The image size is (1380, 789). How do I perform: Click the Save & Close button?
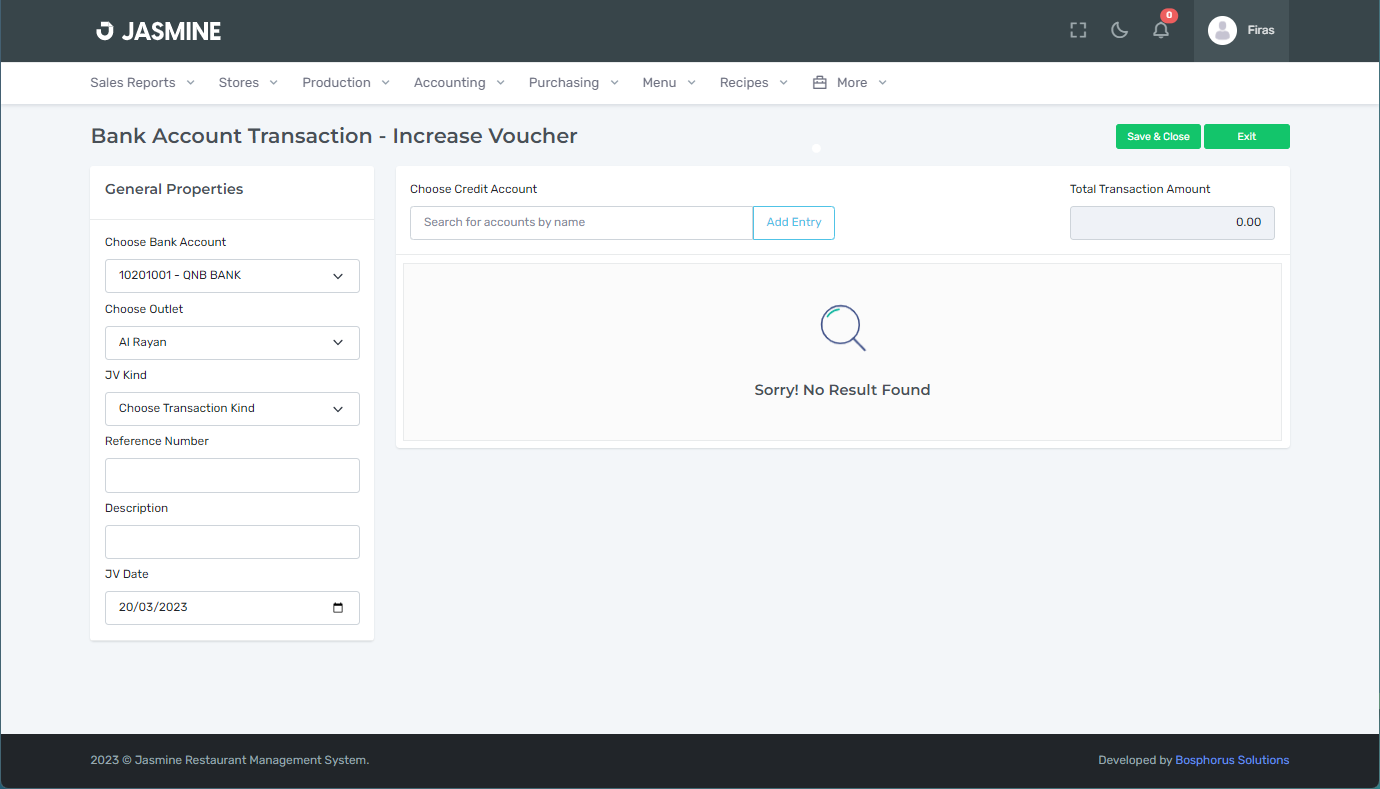[1158, 137]
